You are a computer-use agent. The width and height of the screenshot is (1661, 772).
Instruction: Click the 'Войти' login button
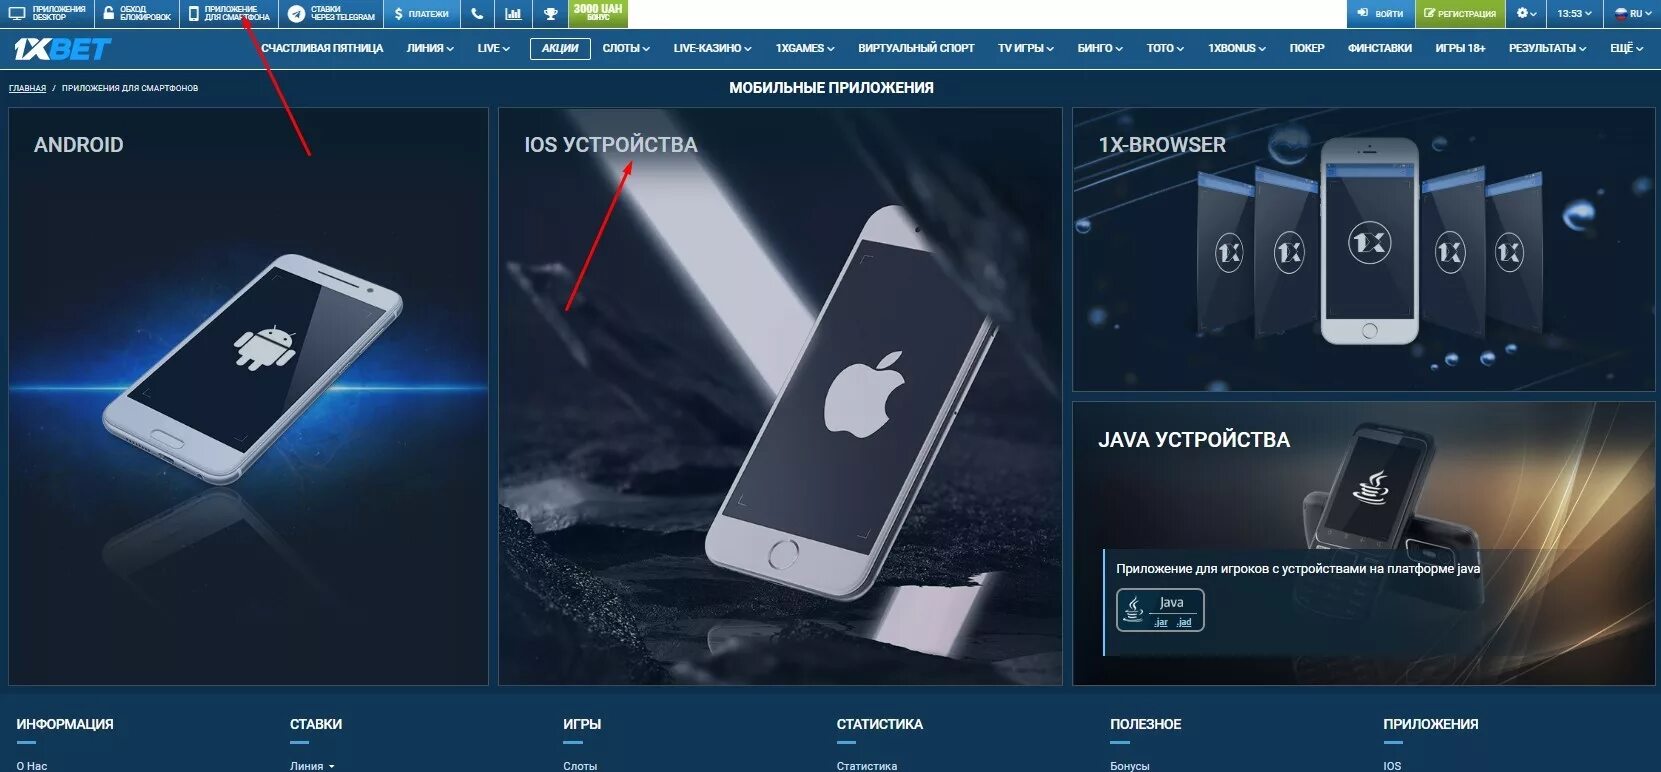(x=1380, y=14)
